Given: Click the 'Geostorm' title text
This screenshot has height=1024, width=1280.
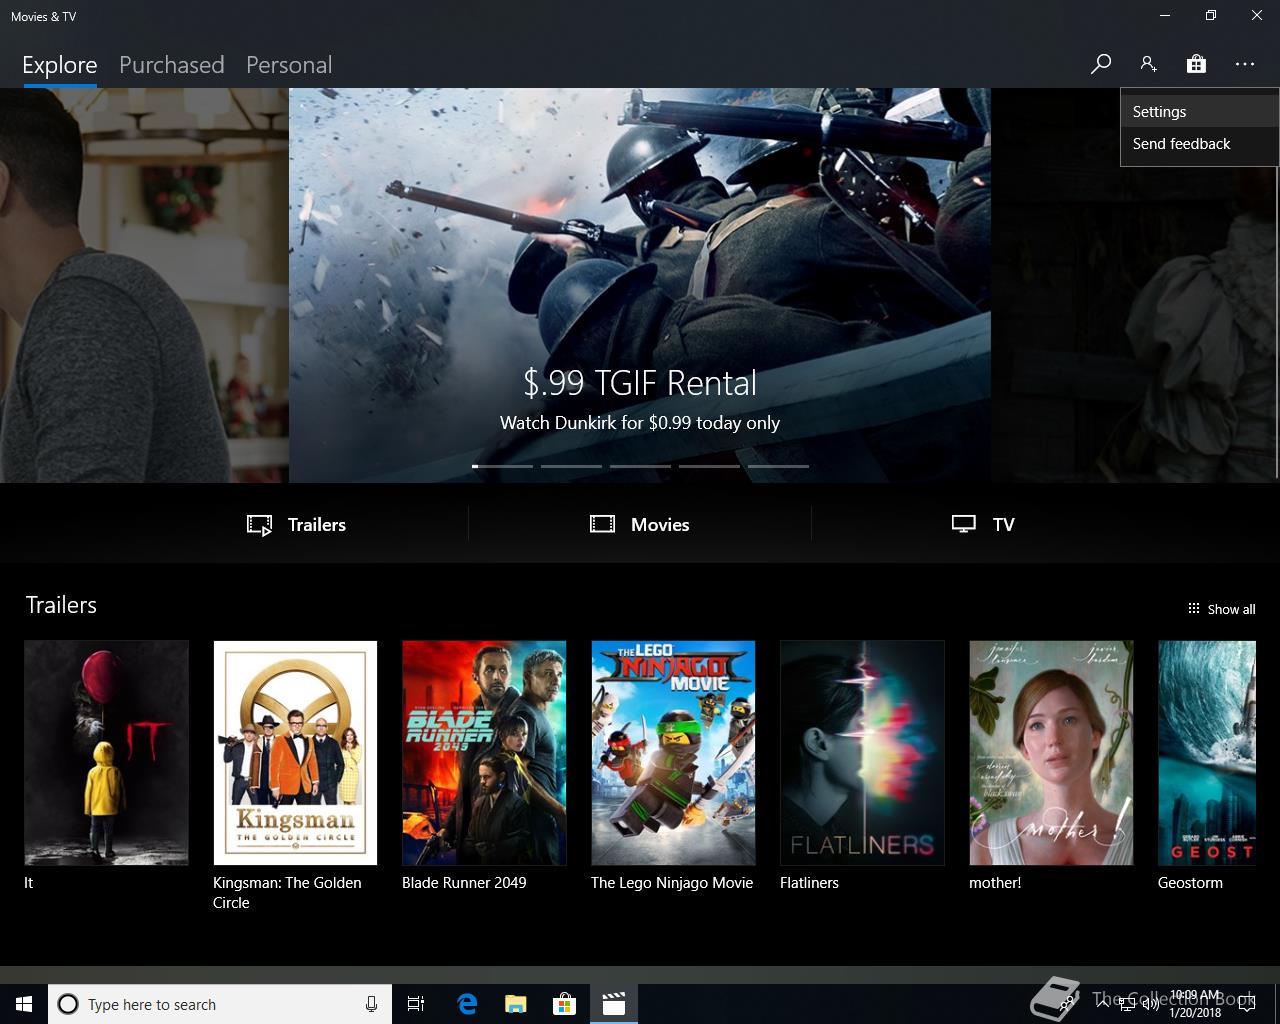Looking at the screenshot, I should coord(1190,883).
